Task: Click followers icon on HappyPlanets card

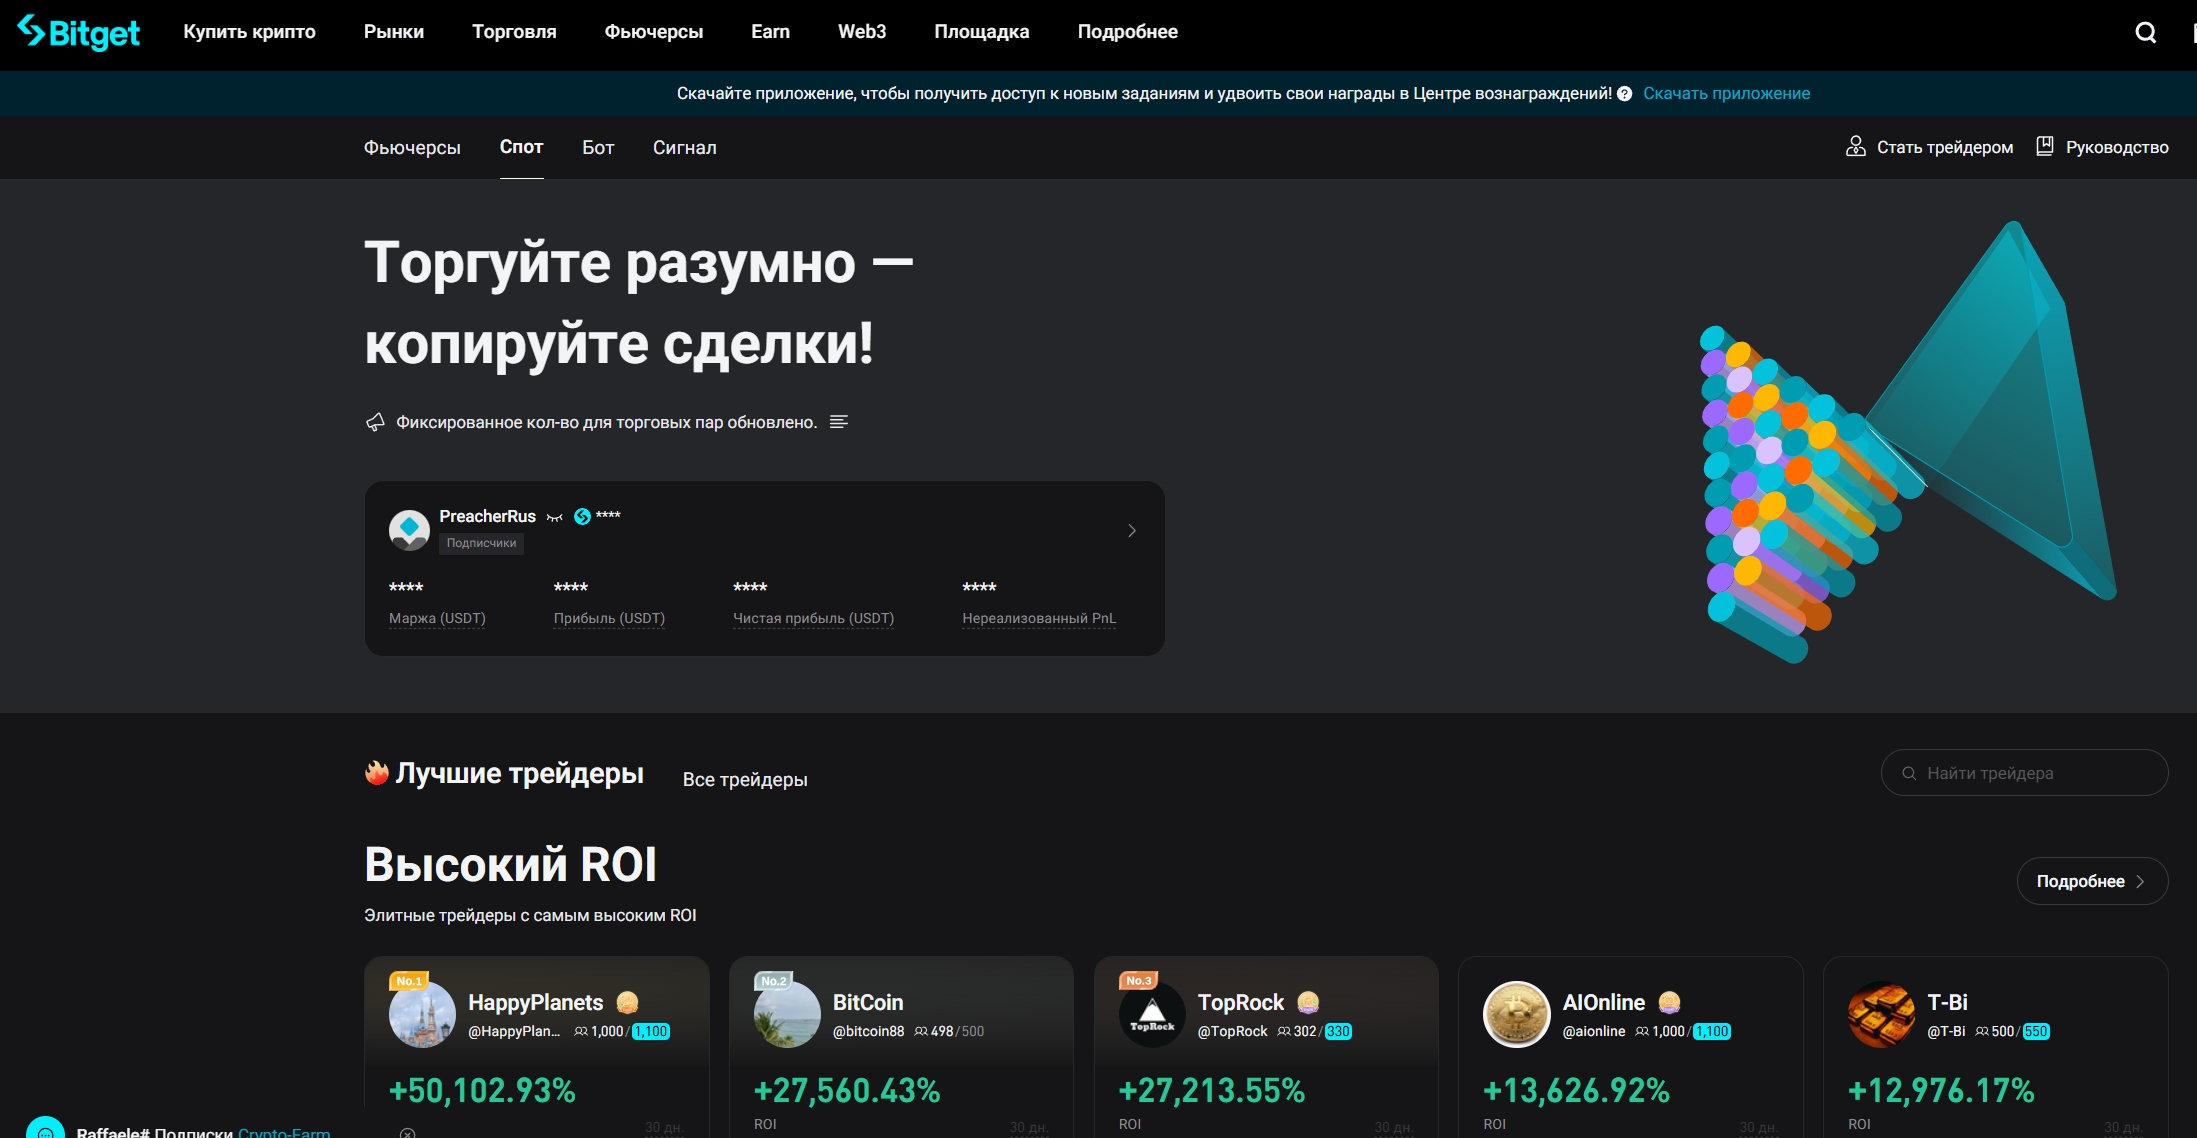Action: pos(581,1032)
